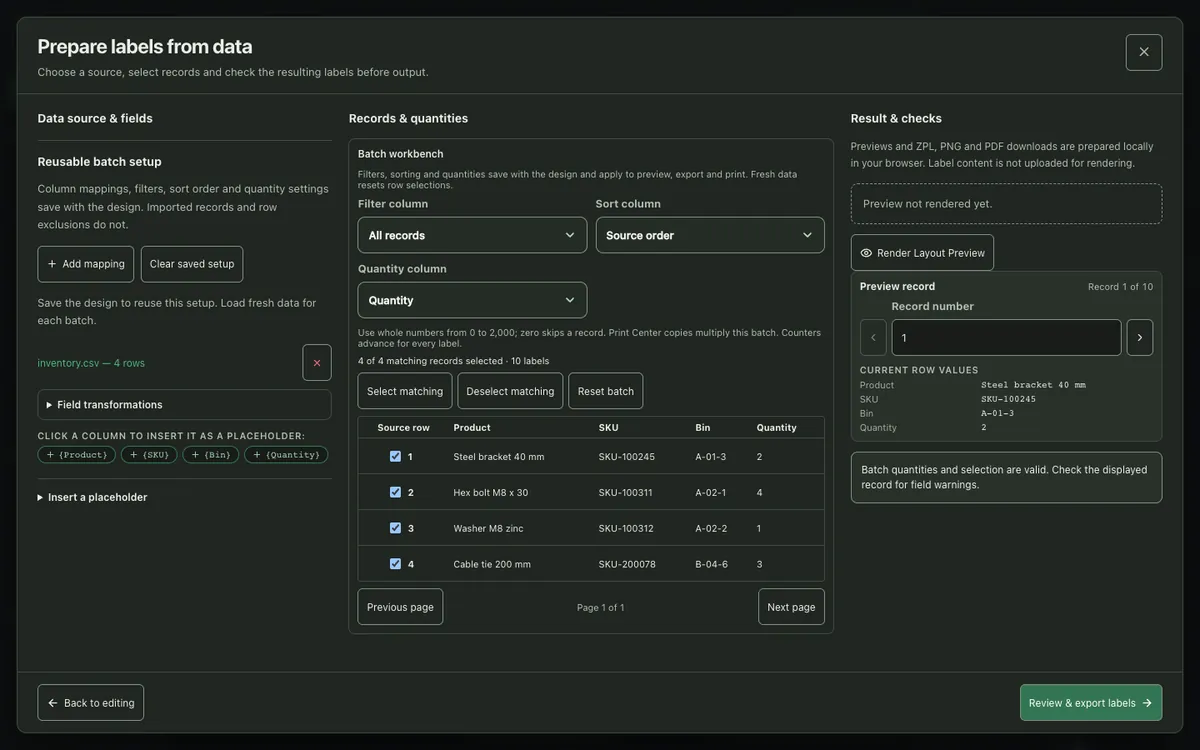The height and width of the screenshot is (750, 1200).
Task: Uncheck row 1 Steel bracket 40 mm
Action: [395, 456]
